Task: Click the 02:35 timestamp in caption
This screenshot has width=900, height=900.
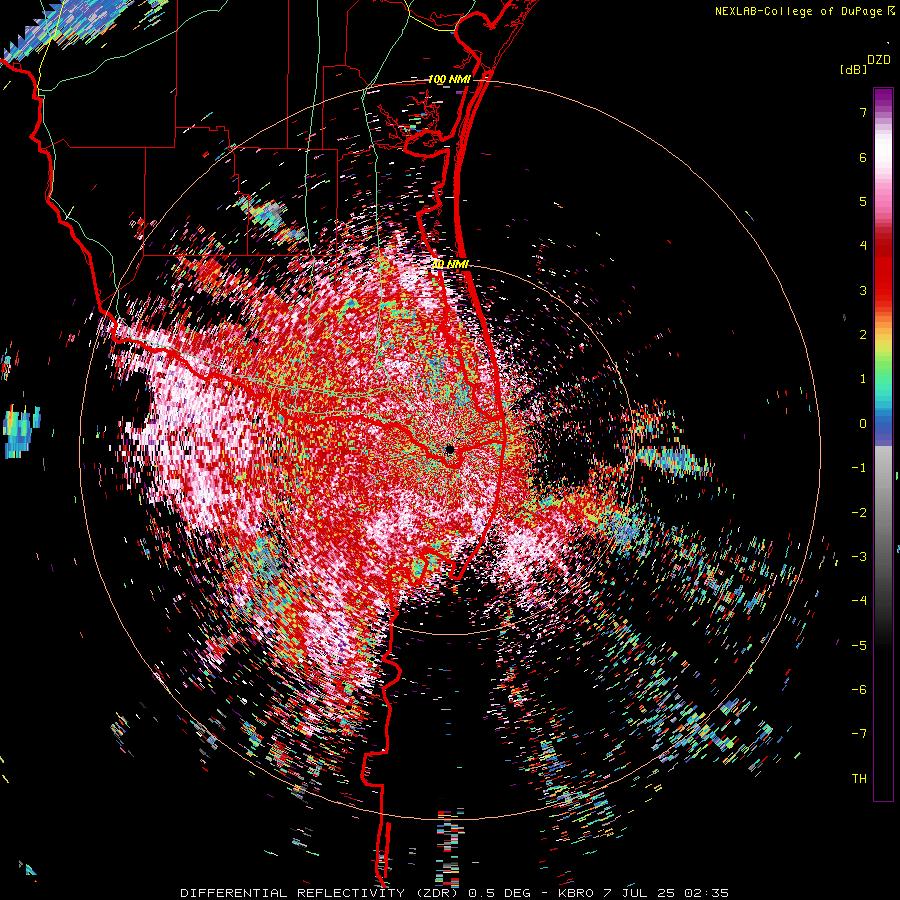Action: pyautogui.click(x=709, y=893)
